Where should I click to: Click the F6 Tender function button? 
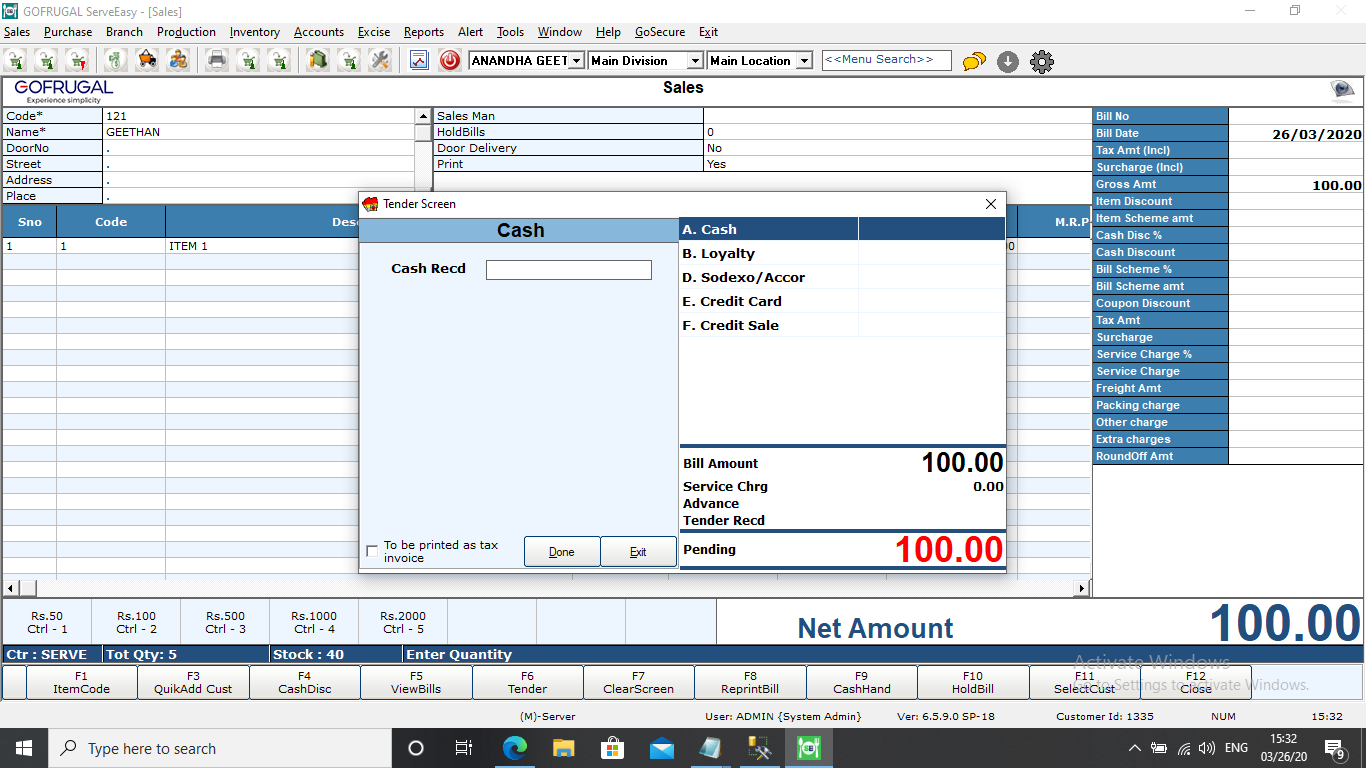point(527,682)
